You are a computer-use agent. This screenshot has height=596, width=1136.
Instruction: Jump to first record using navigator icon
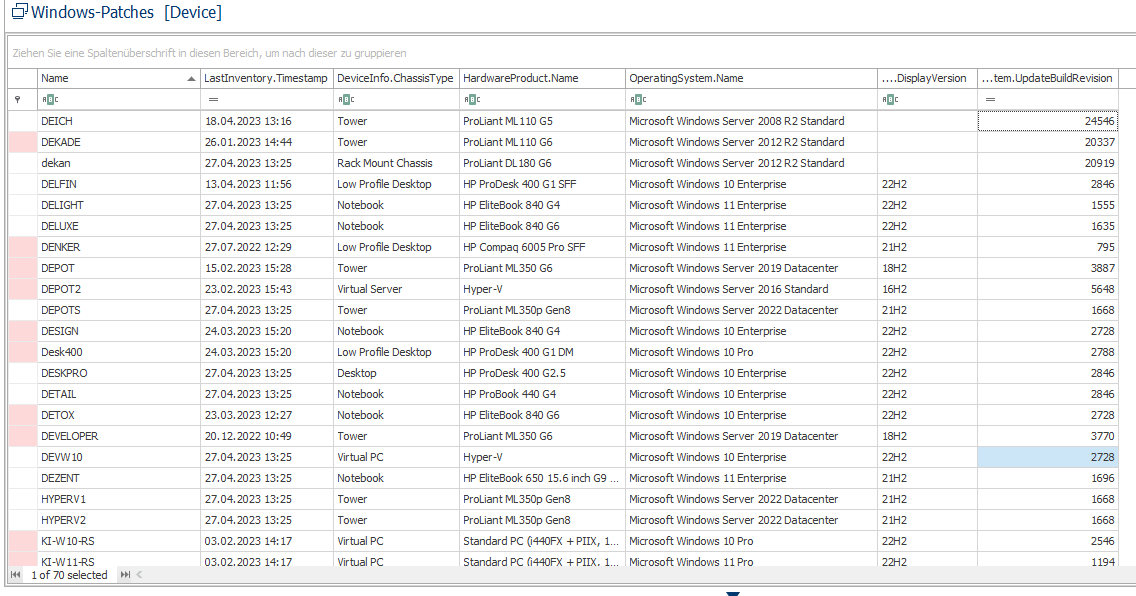pyautogui.click(x=15, y=574)
